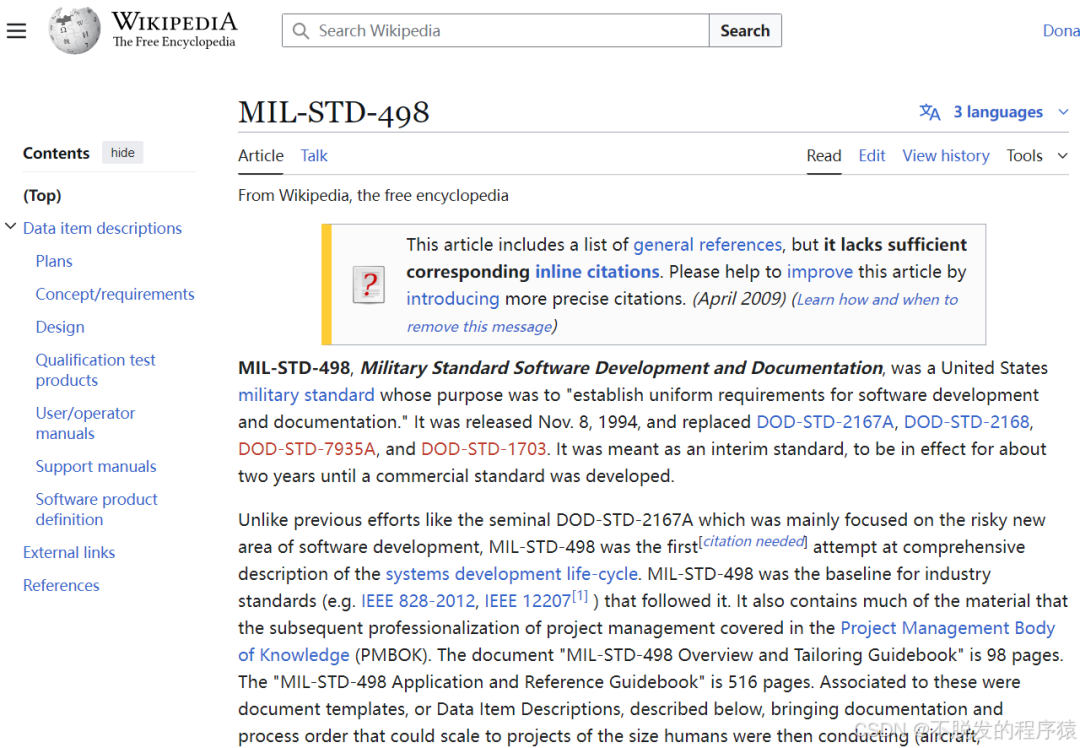Viewport: 1080px width, 748px height.
Task: Click the introducing link in notice
Action: pyautogui.click(x=453, y=298)
